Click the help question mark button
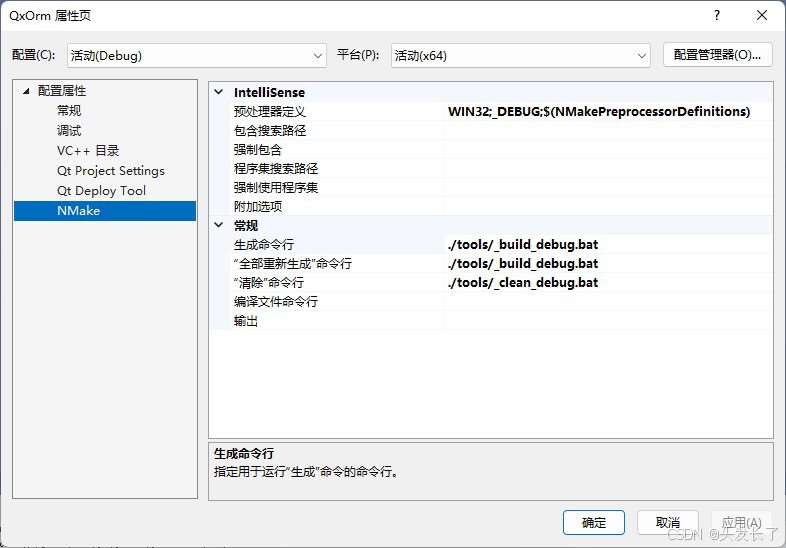Screen dimensions: 786x548 [717, 15]
